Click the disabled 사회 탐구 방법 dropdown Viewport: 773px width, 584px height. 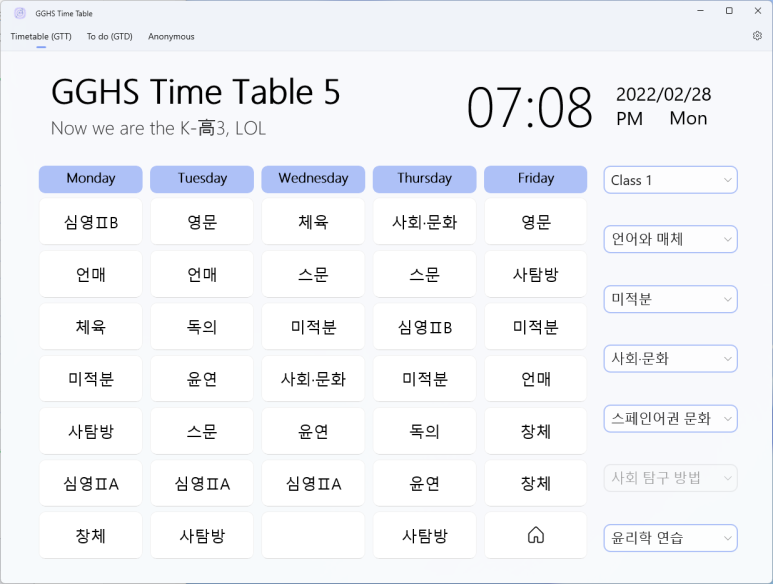coord(670,478)
